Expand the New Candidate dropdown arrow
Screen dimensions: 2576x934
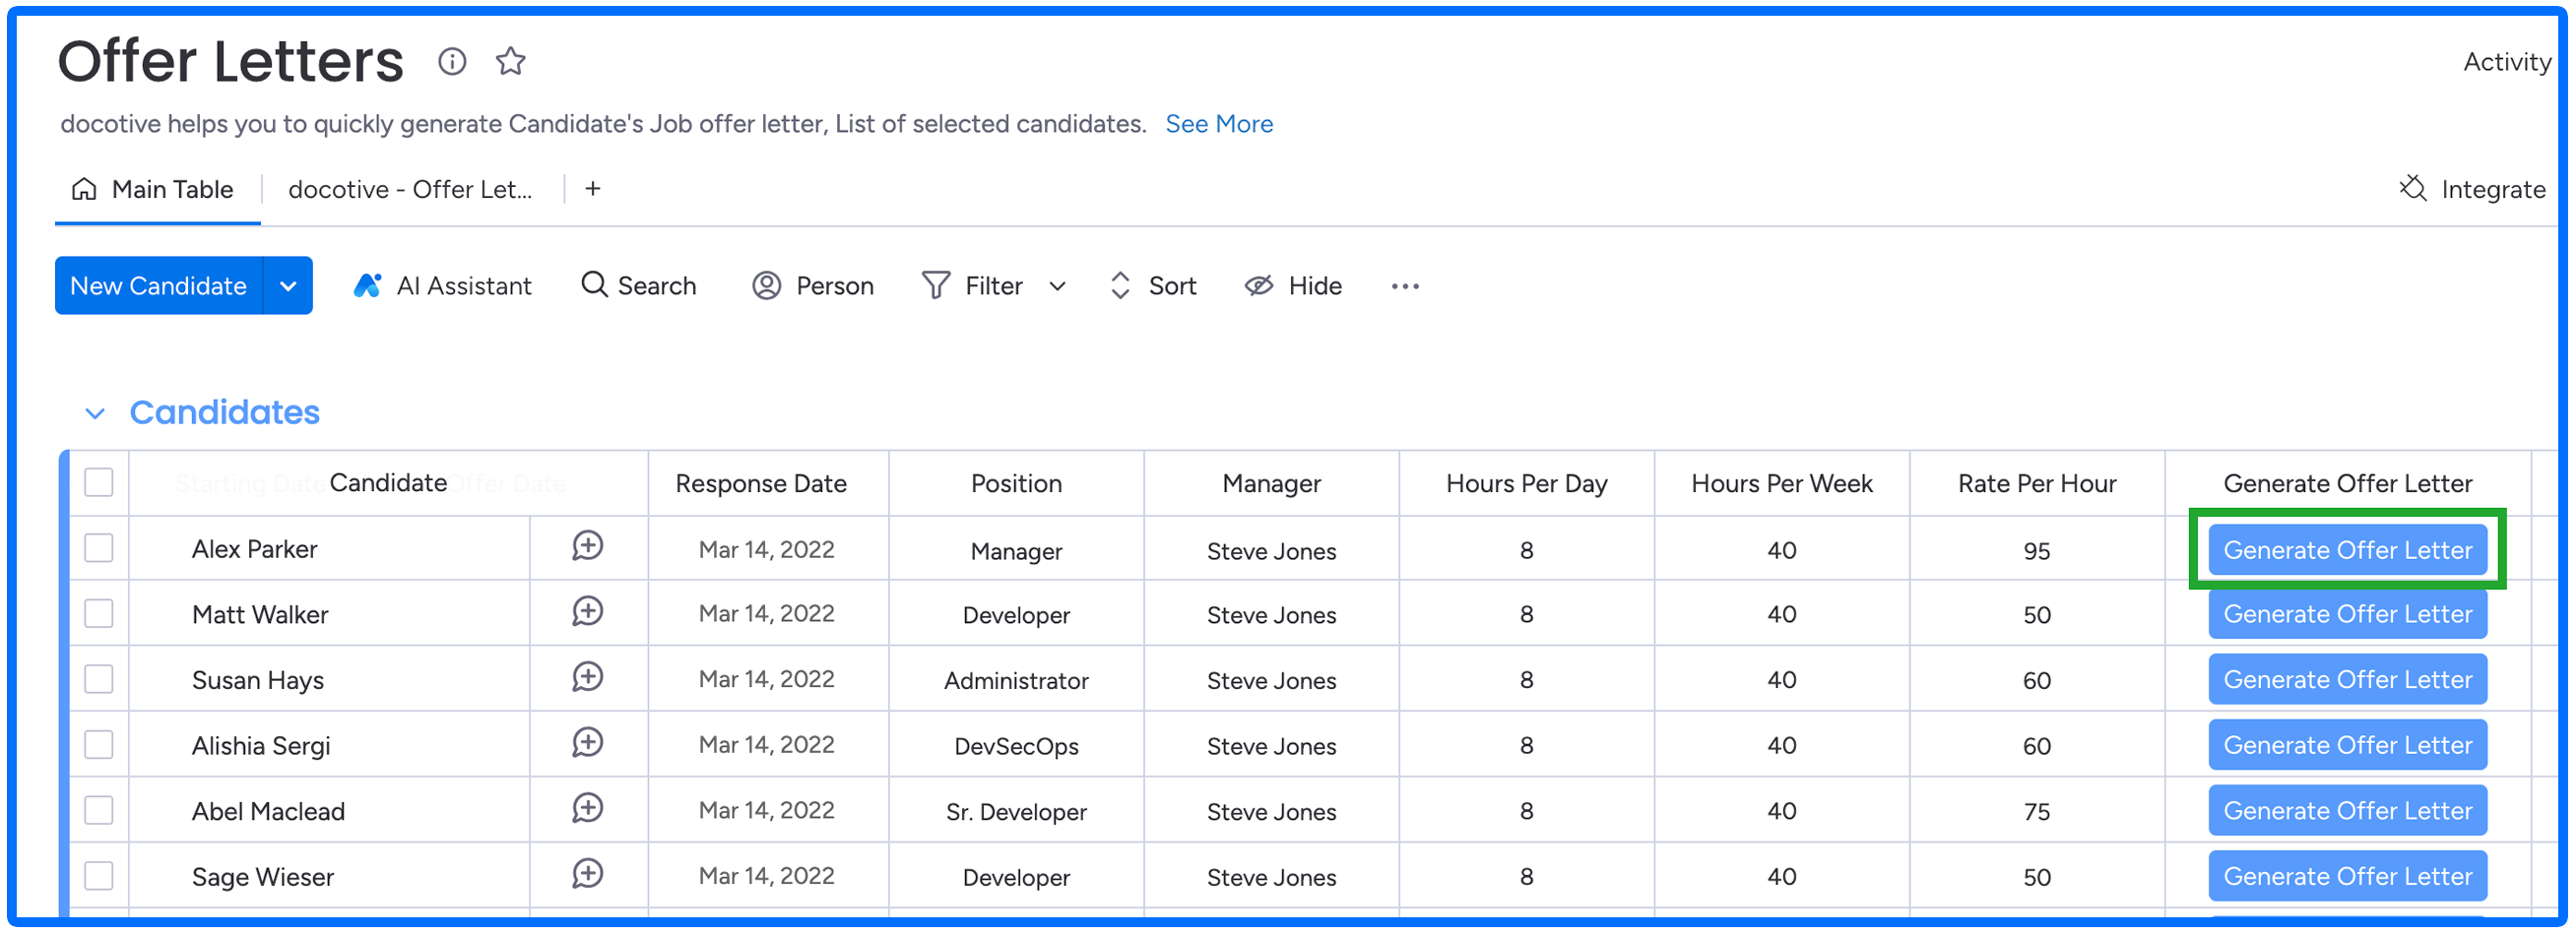click(288, 286)
